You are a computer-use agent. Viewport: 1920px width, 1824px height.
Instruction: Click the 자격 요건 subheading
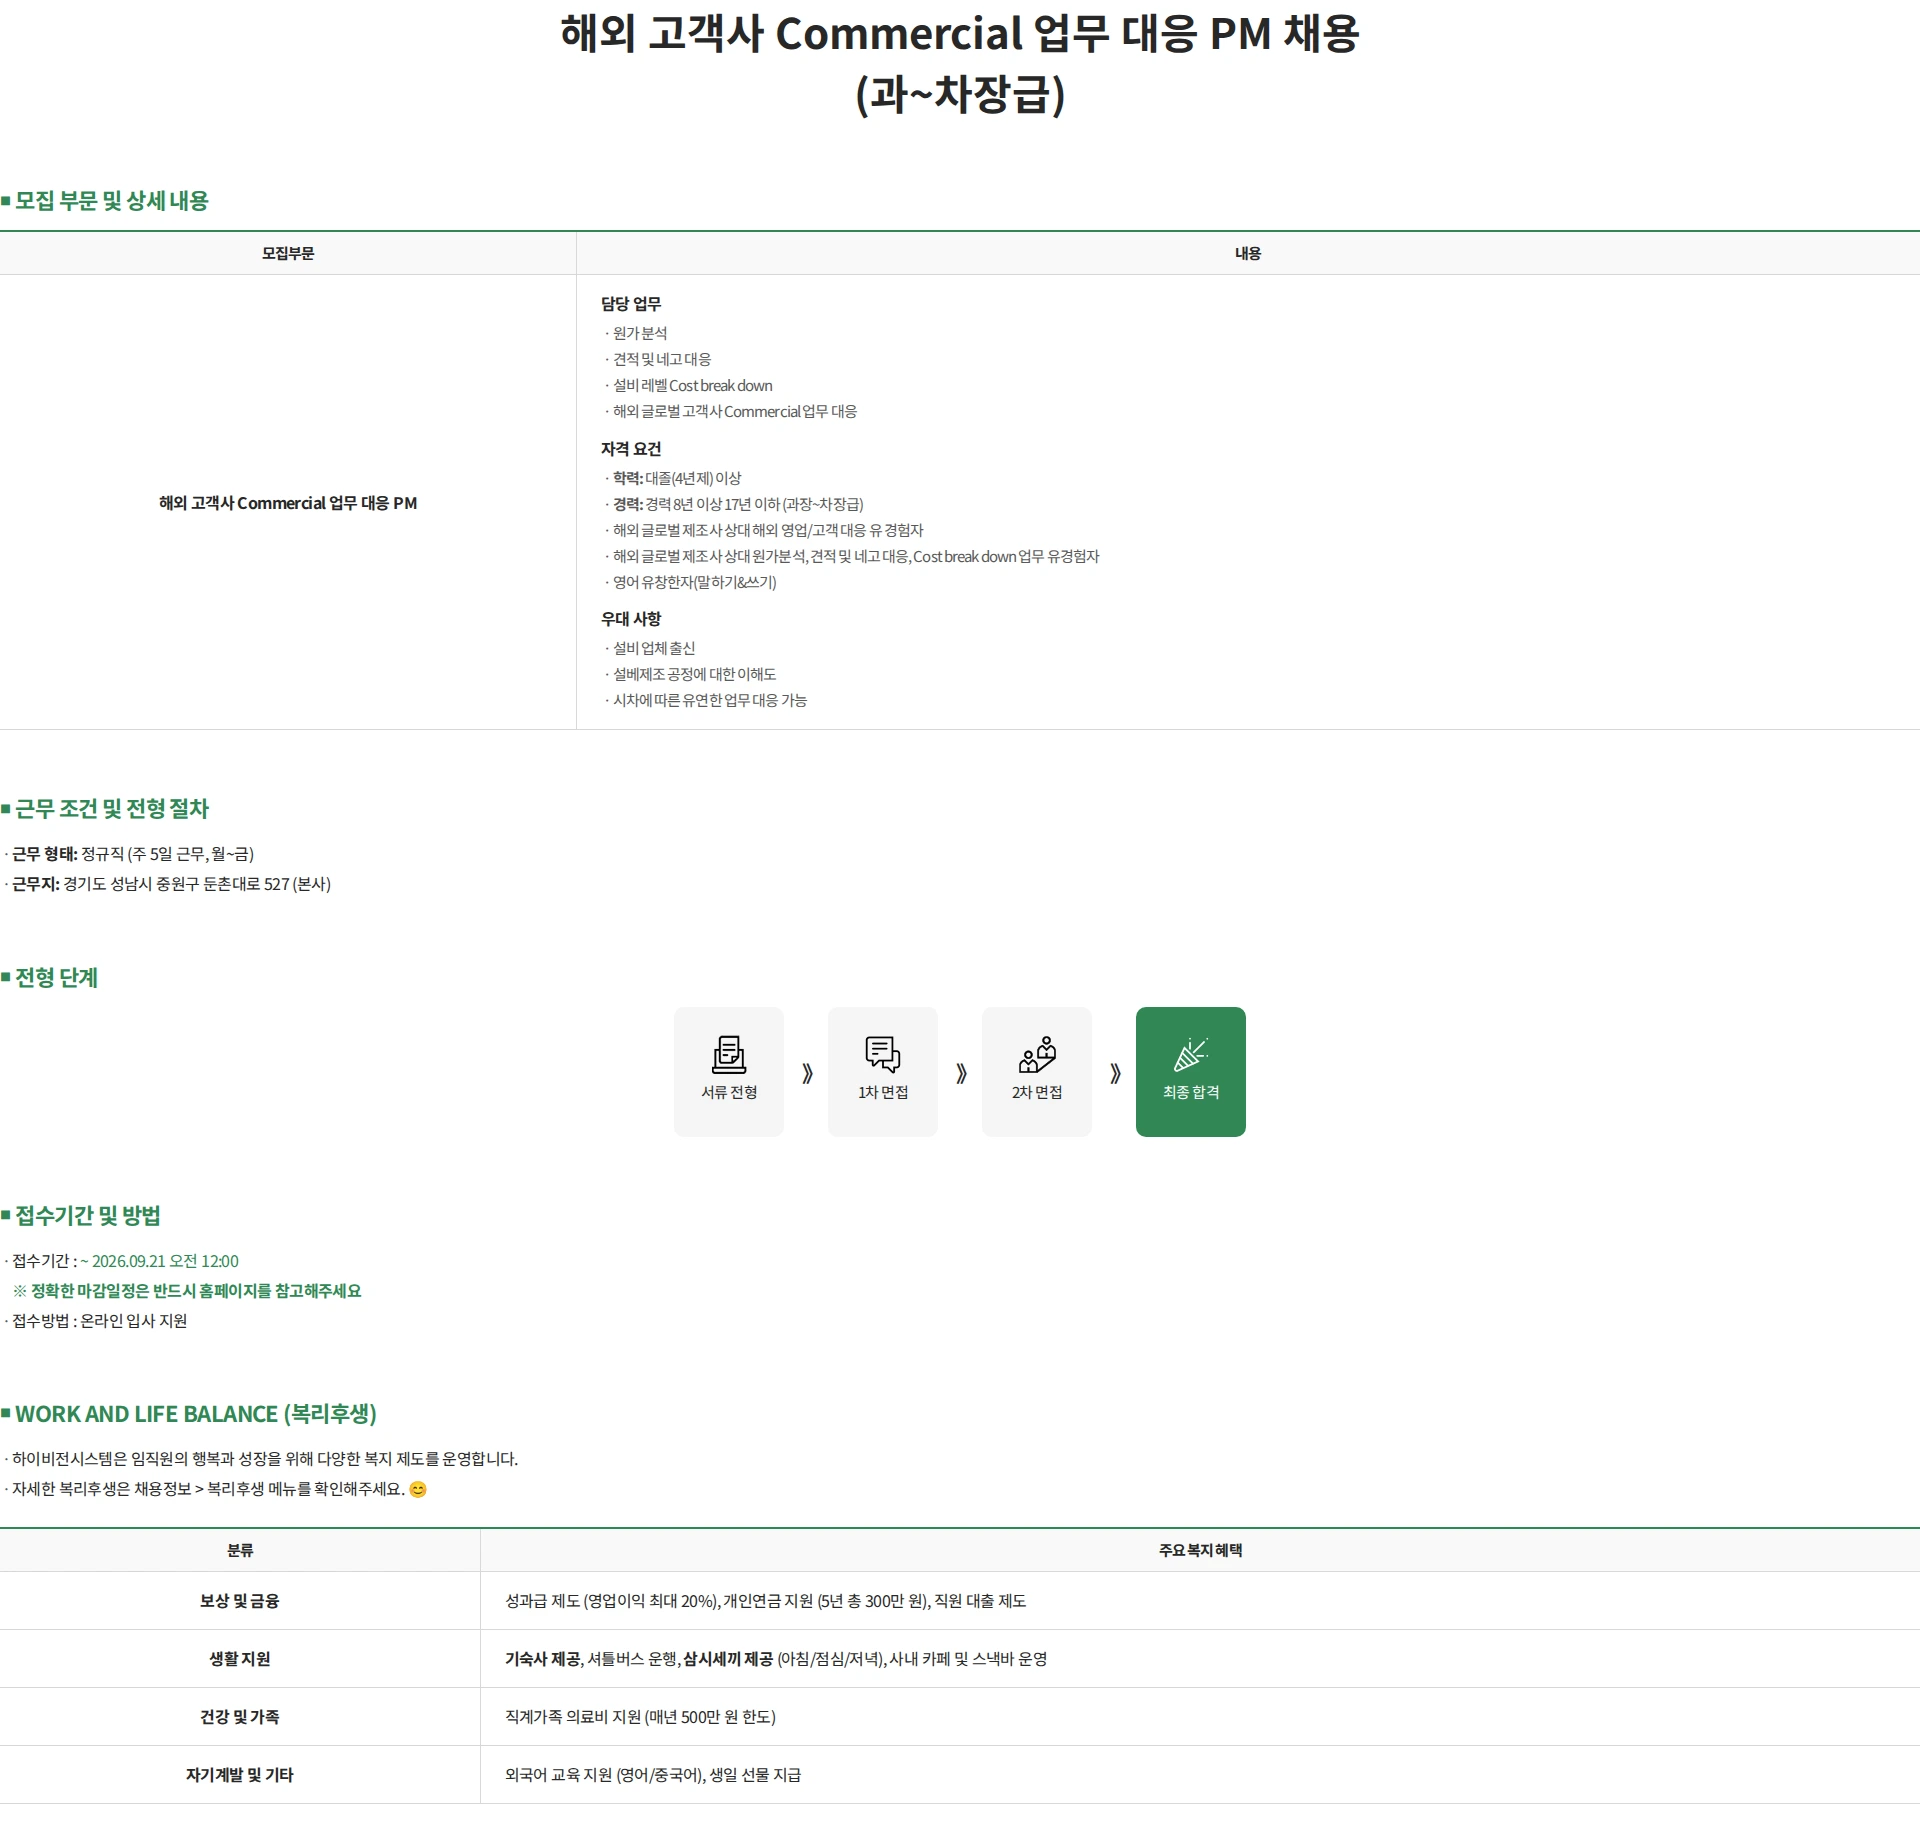pyautogui.click(x=631, y=449)
